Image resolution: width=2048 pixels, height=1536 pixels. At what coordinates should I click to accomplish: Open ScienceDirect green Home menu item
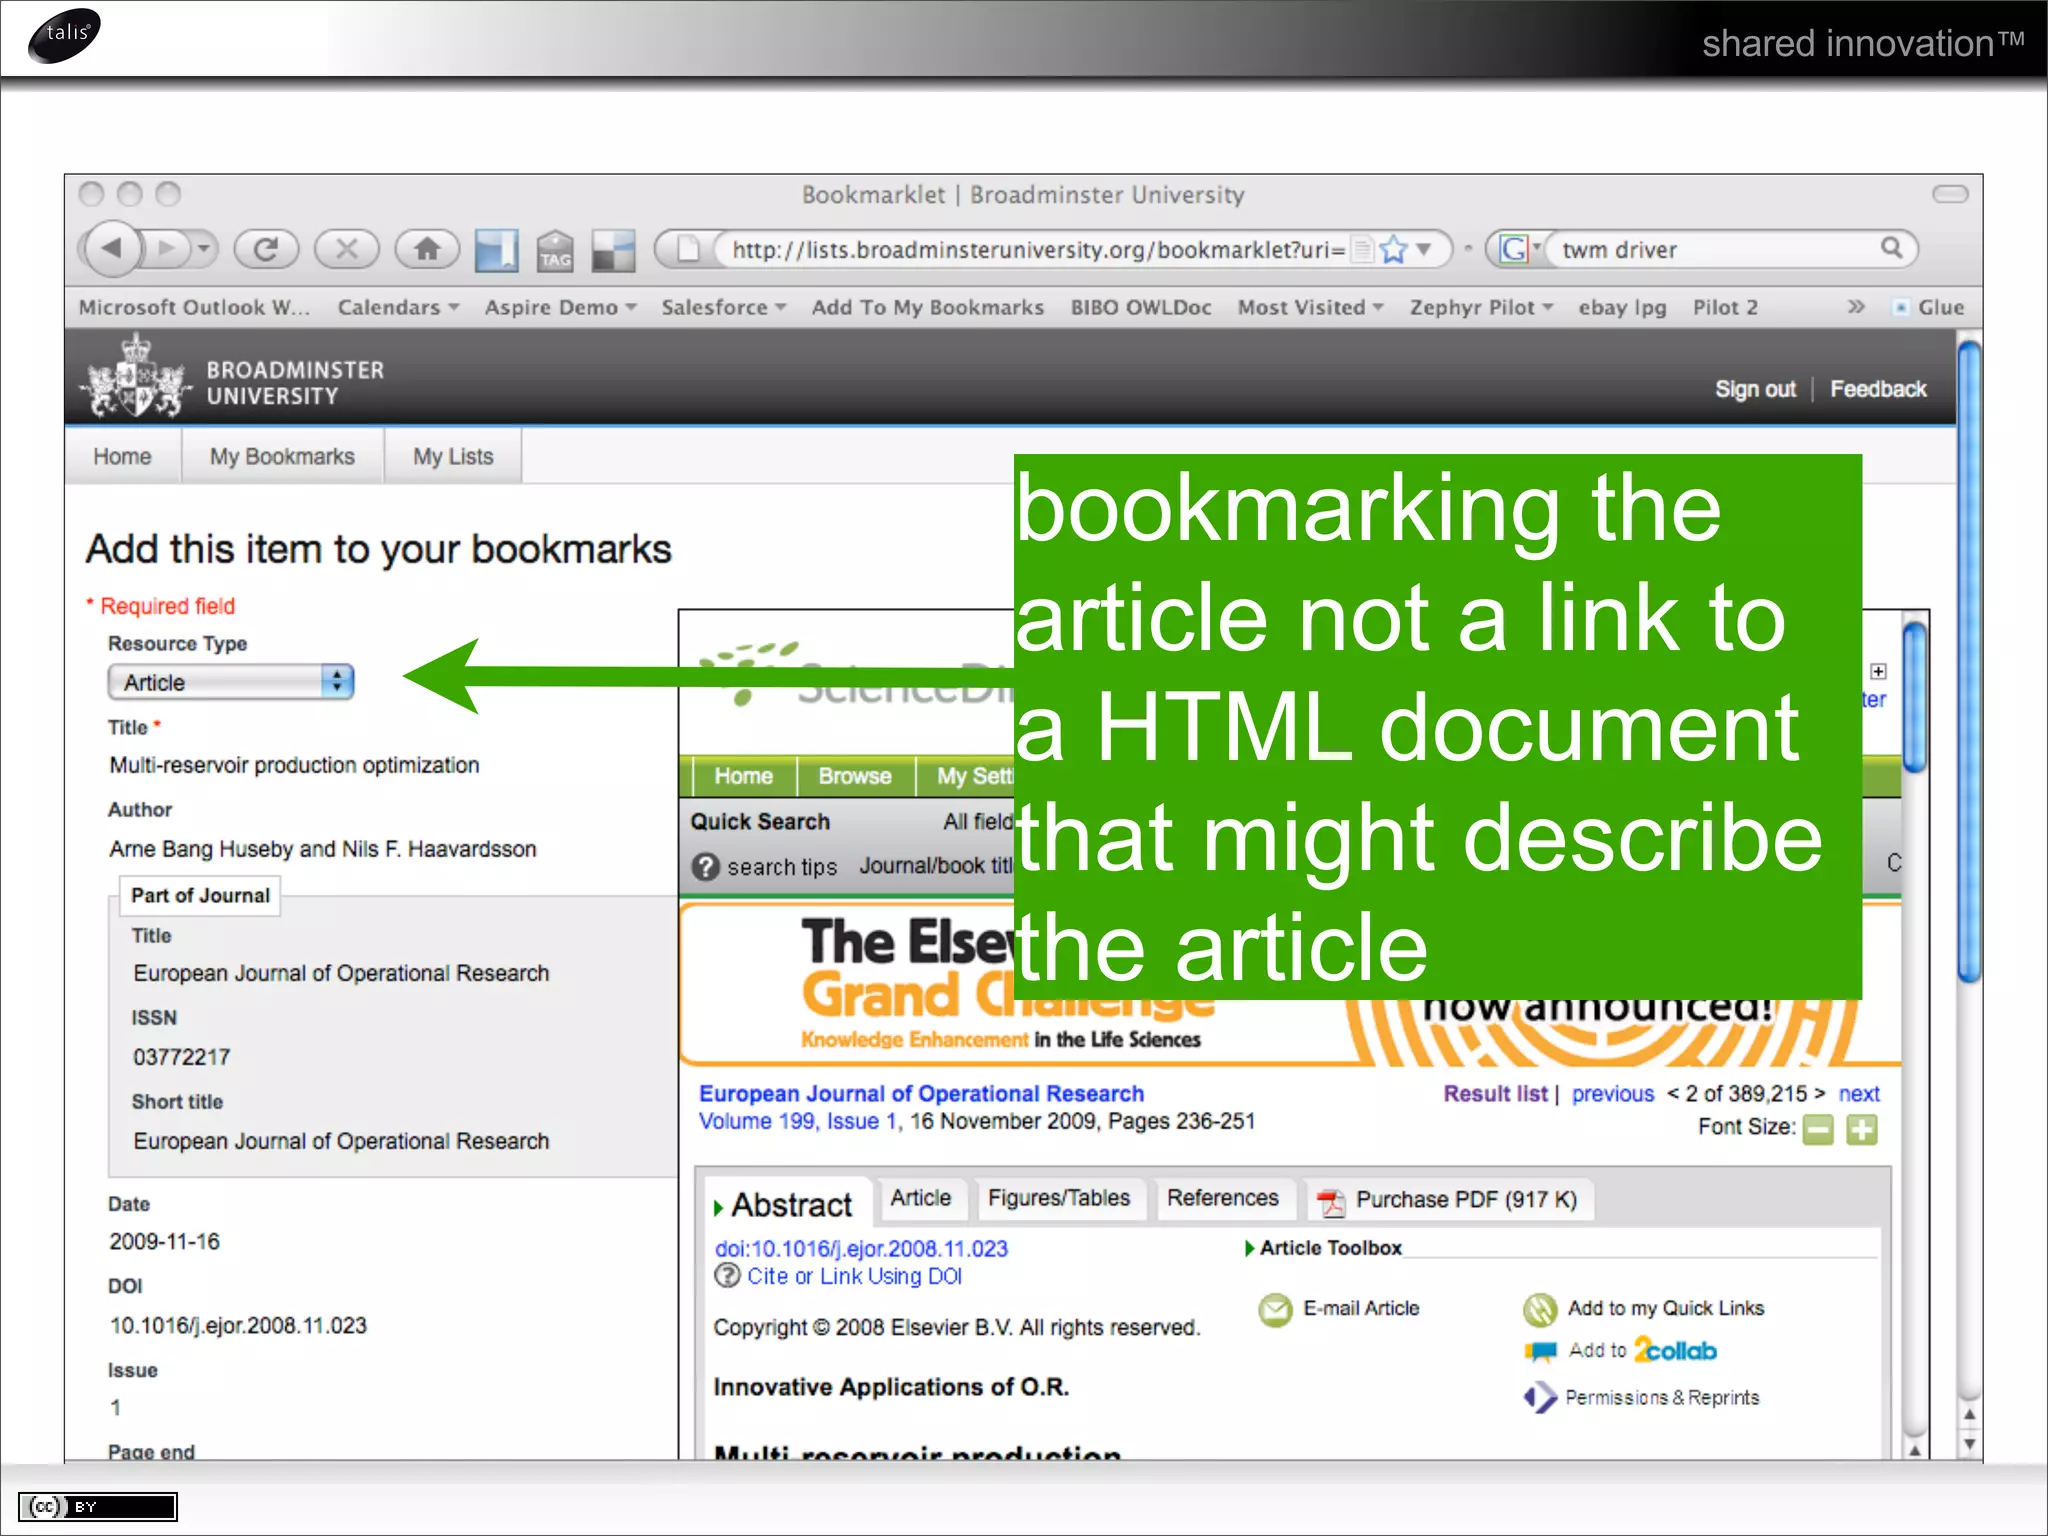tap(743, 776)
